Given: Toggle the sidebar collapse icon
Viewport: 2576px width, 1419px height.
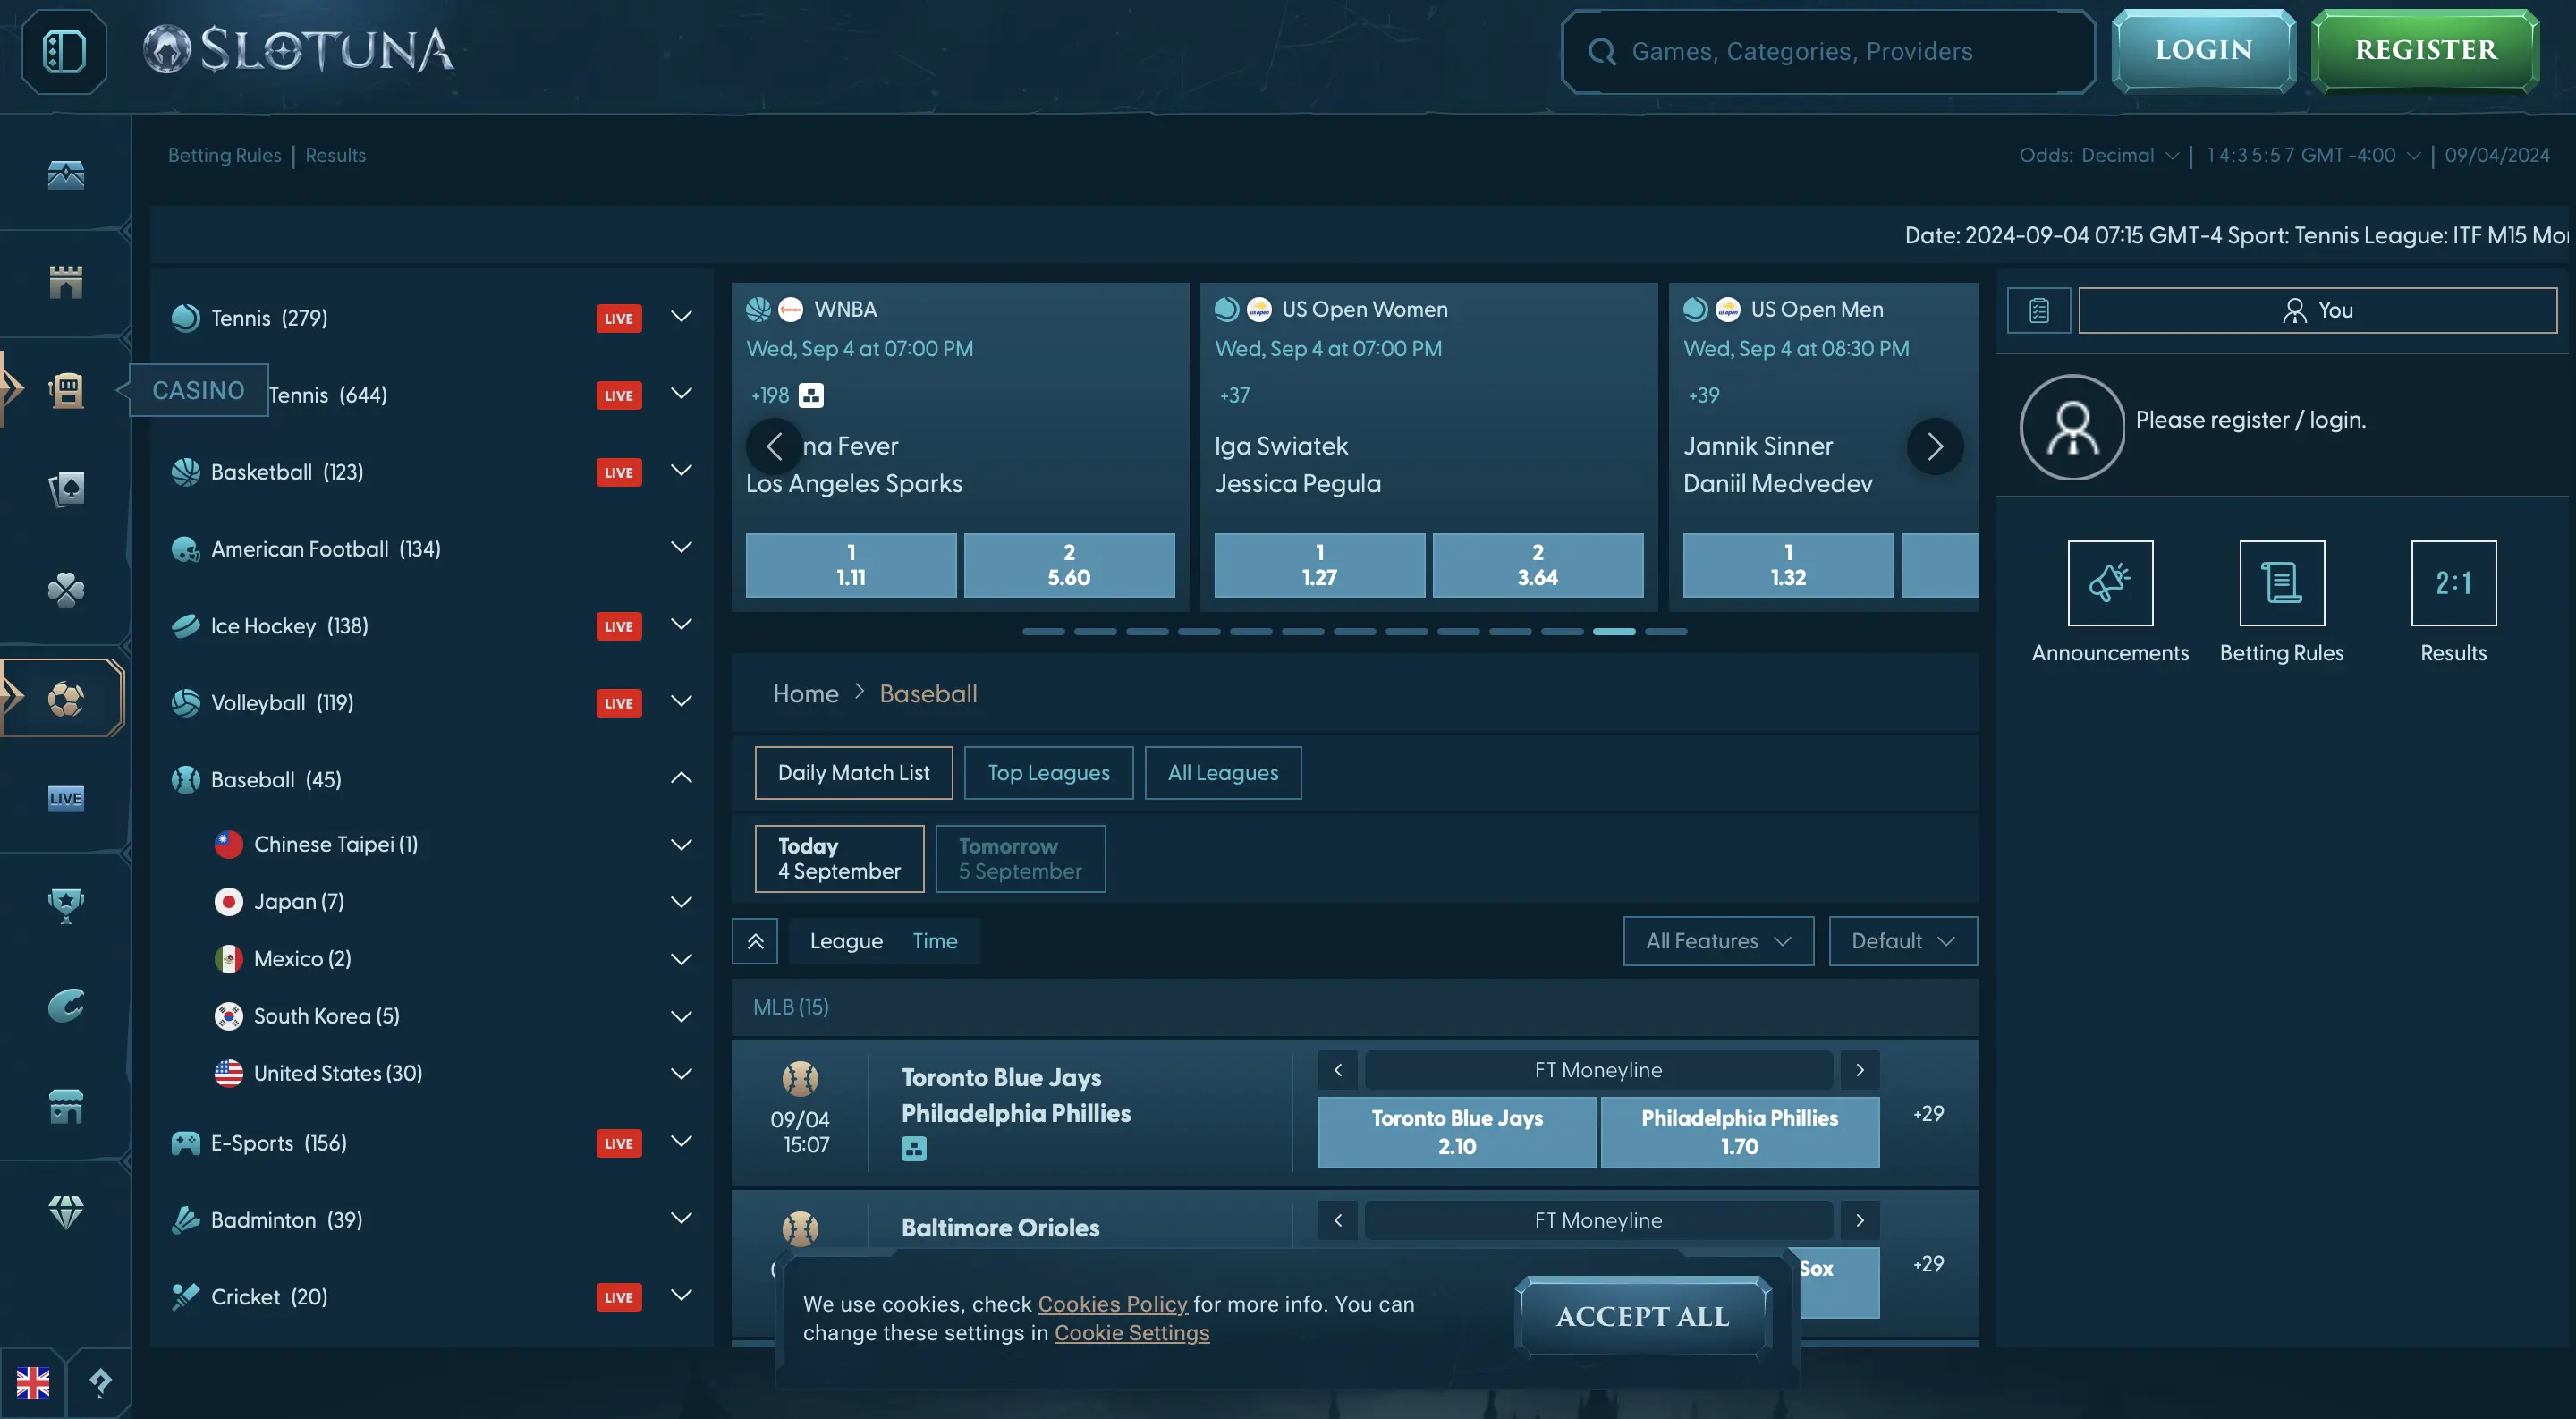Looking at the screenshot, I should tap(64, 51).
